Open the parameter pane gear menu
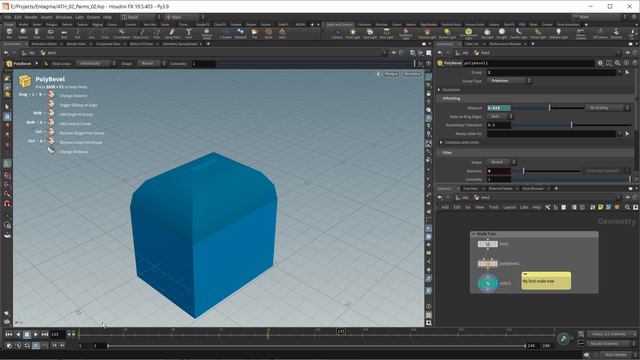Image resolution: width=640 pixels, height=360 pixels. coord(600,63)
